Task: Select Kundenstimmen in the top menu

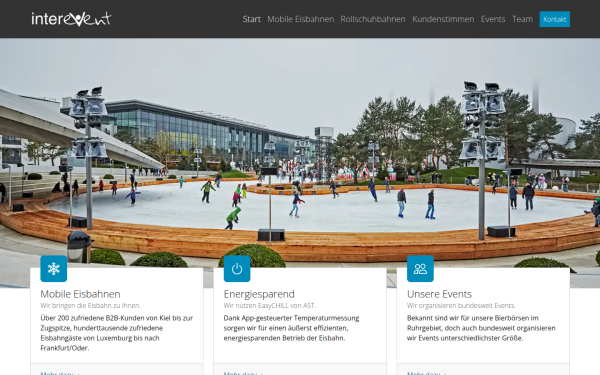Action: (443, 19)
